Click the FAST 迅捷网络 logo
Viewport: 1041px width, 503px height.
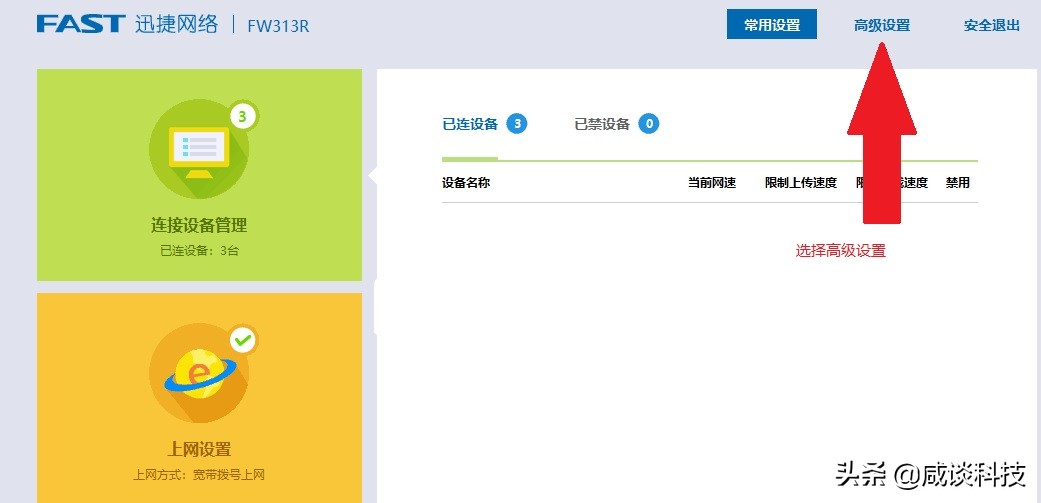point(127,25)
